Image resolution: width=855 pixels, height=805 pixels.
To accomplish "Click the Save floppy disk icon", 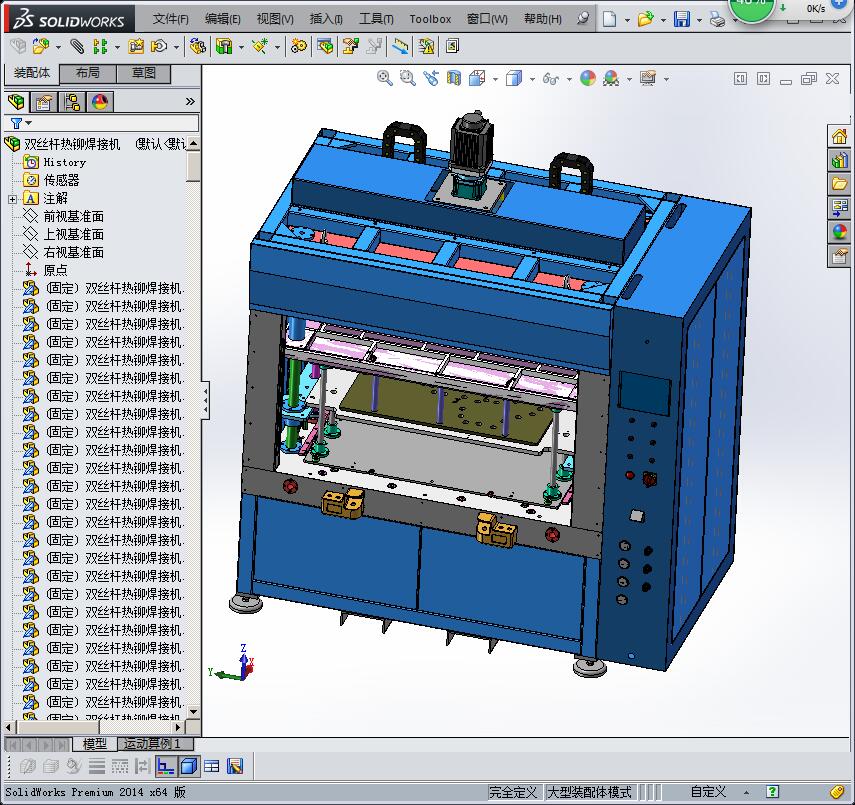I will pyautogui.click(x=682, y=20).
